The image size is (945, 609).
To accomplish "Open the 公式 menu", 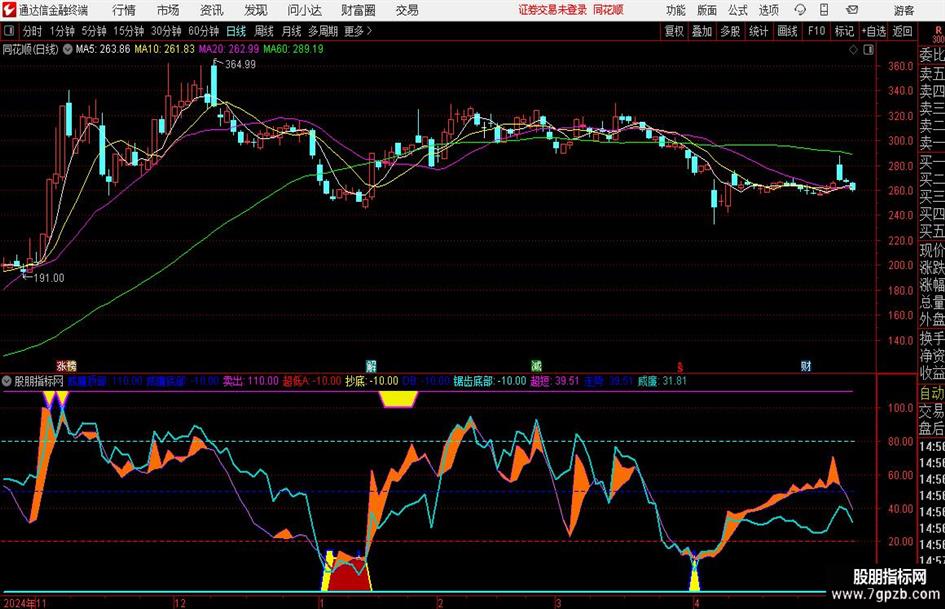I will pos(738,10).
